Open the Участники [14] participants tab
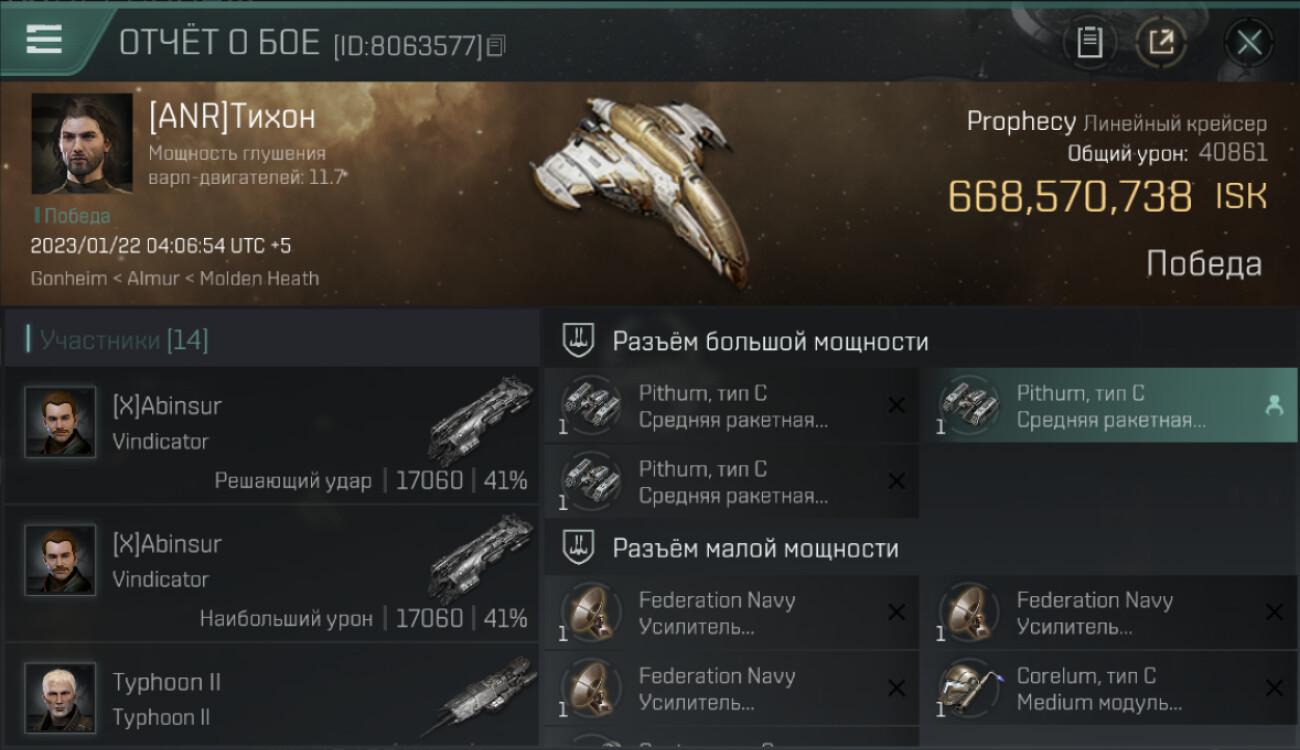This screenshot has width=1300, height=750. (x=124, y=340)
